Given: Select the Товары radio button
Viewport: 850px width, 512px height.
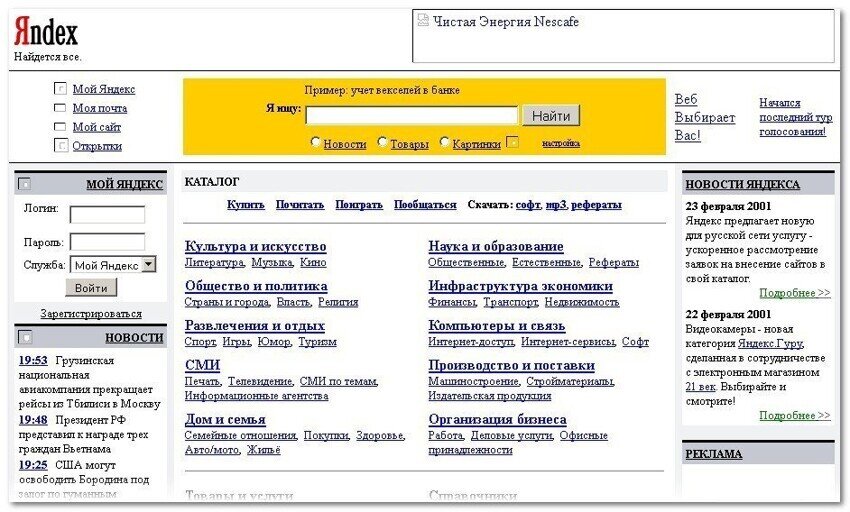Looking at the screenshot, I should (382, 142).
